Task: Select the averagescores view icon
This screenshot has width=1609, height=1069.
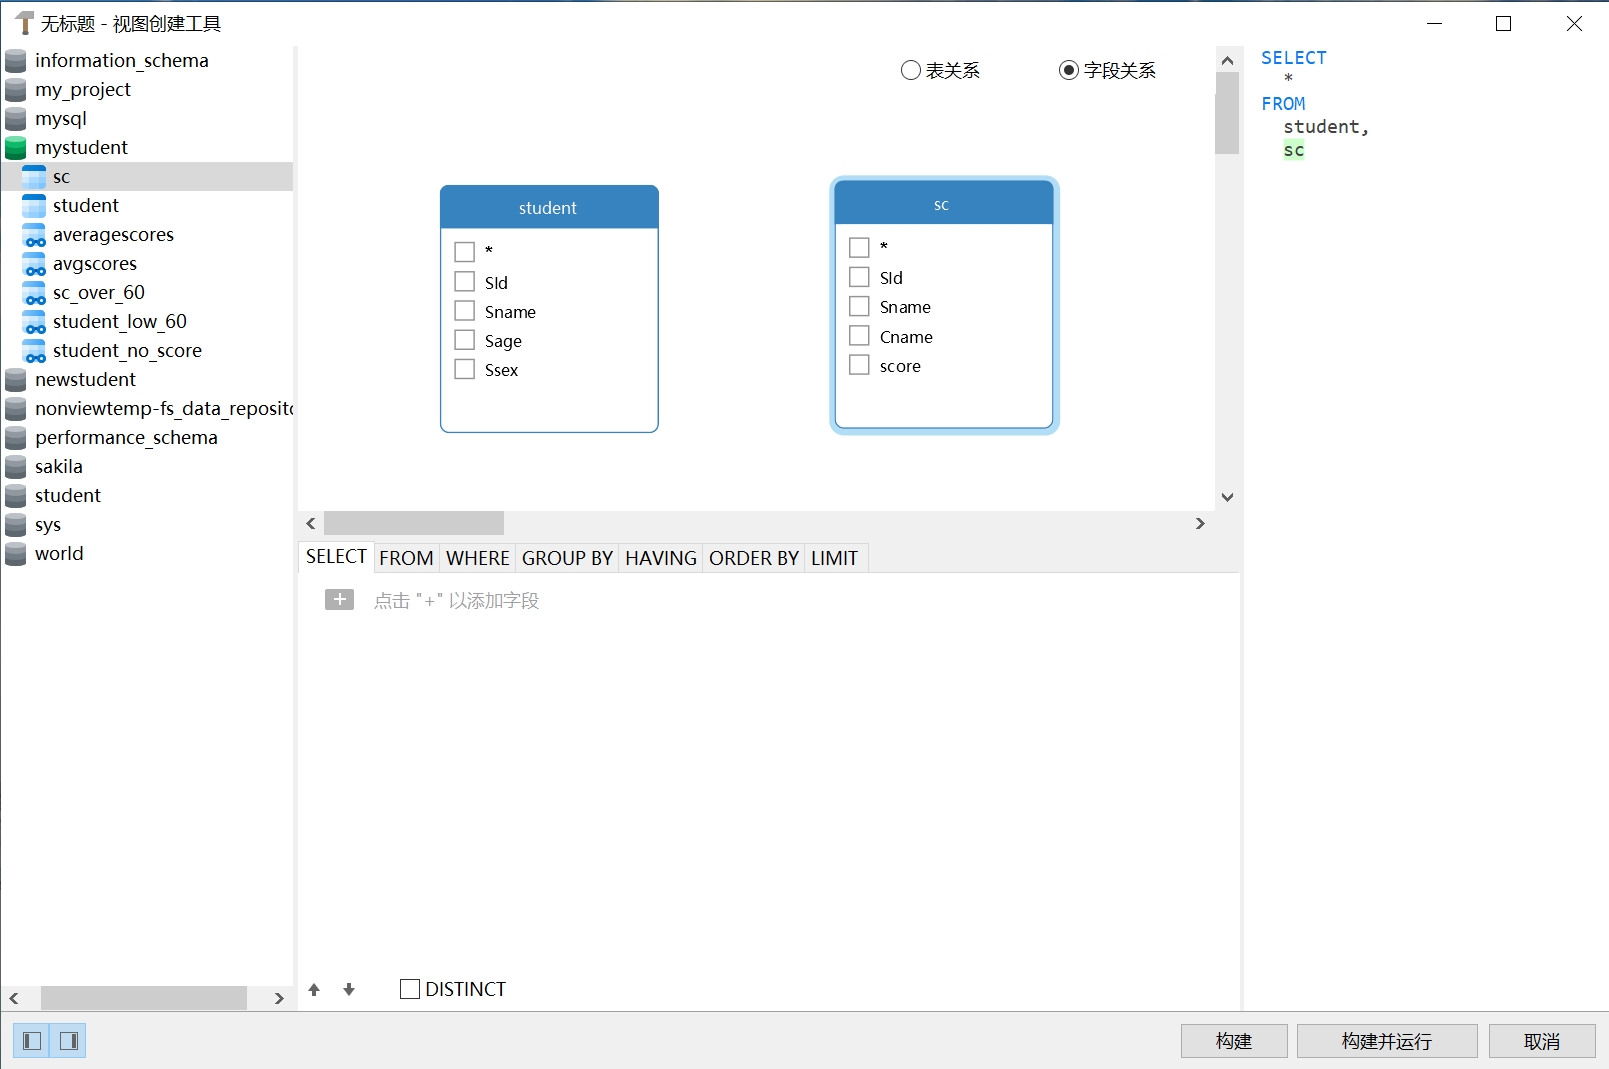Action: pyautogui.click(x=34, y=235)
